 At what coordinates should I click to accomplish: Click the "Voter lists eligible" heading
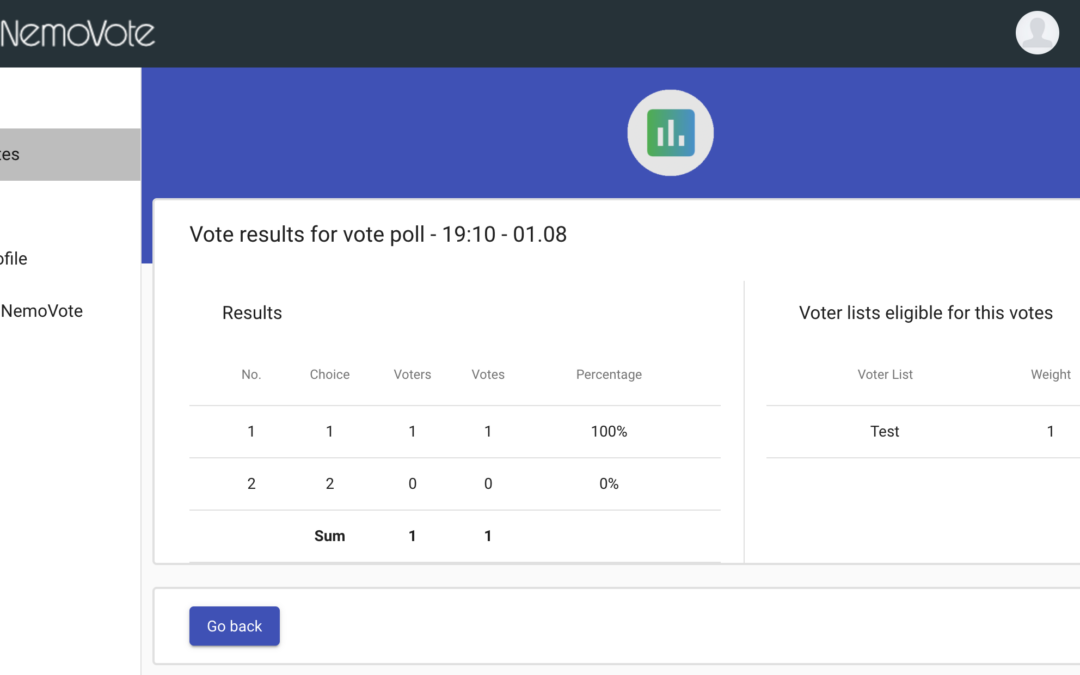point(925,313)
